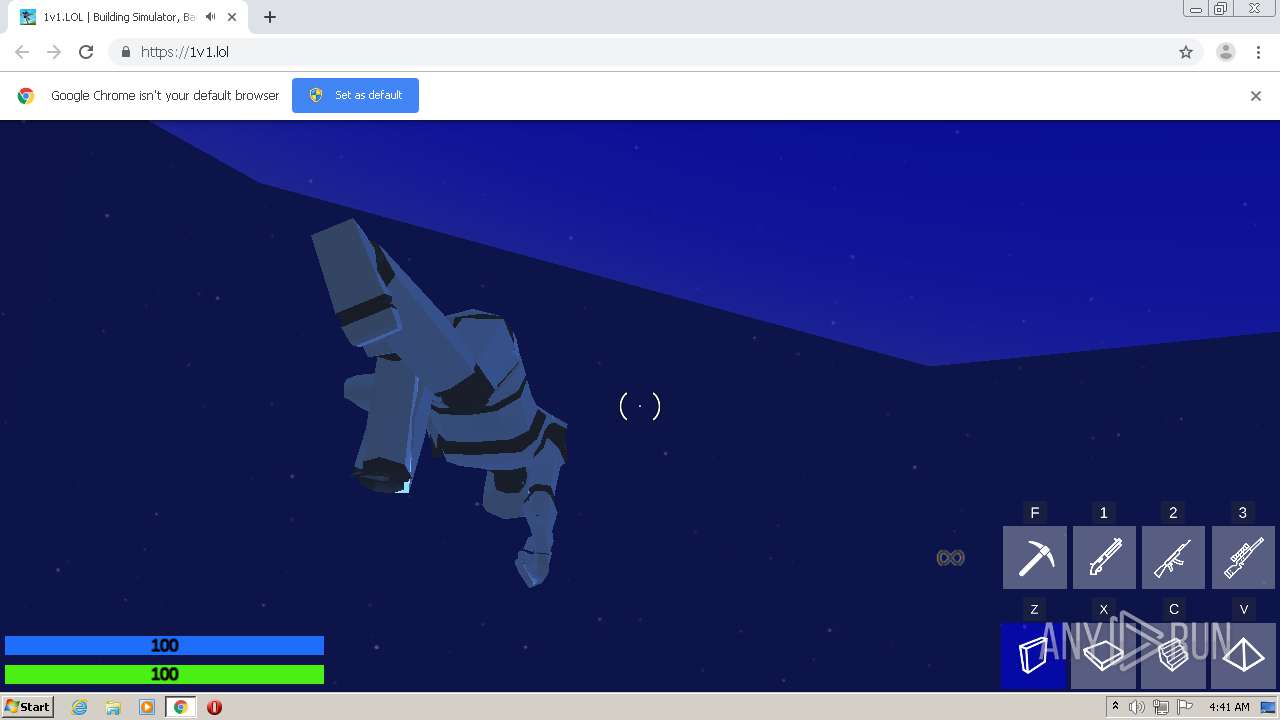This screenshot has height=720, width=1280.
Task: Click the infinity ammo indicator
Action: pyautogui.click(x=950, y=558)
